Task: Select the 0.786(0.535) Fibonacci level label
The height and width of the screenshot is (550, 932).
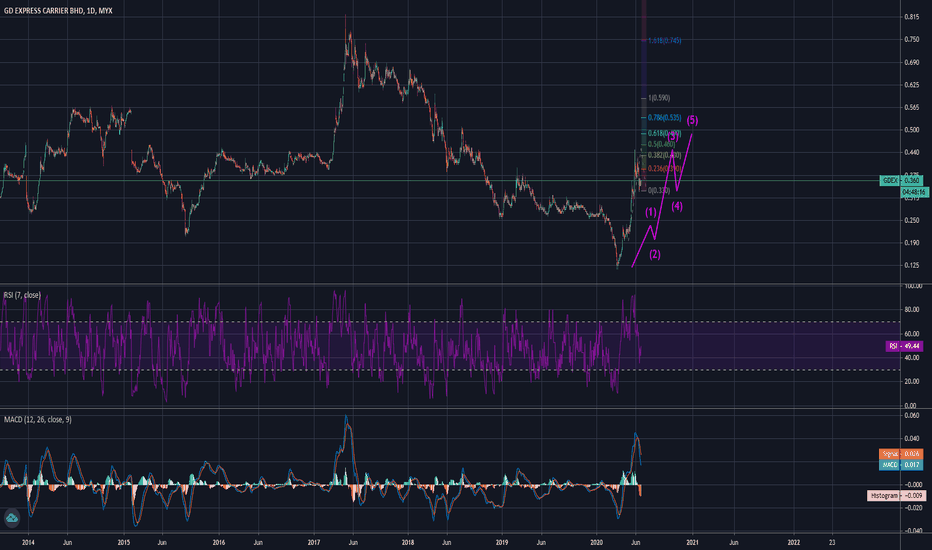Action: [665, 118]
